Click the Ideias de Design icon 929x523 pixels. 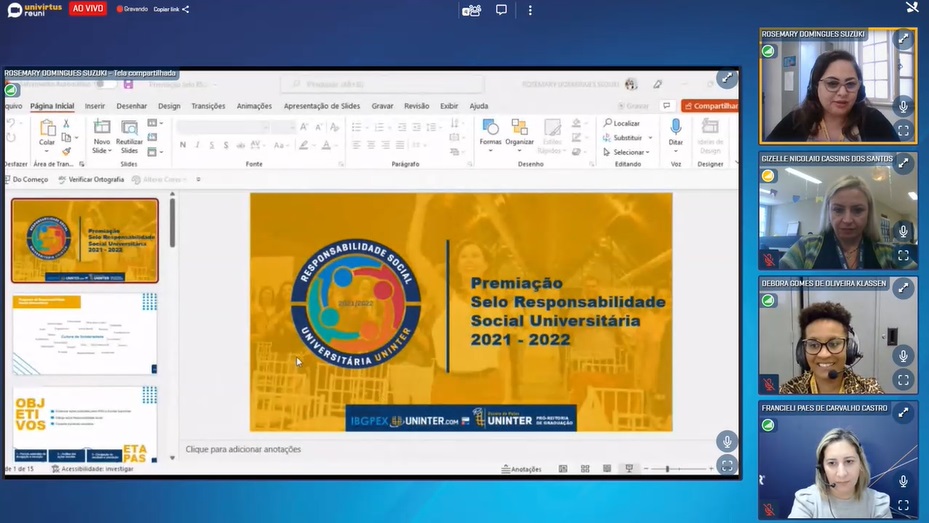click(x=710, y=126)
